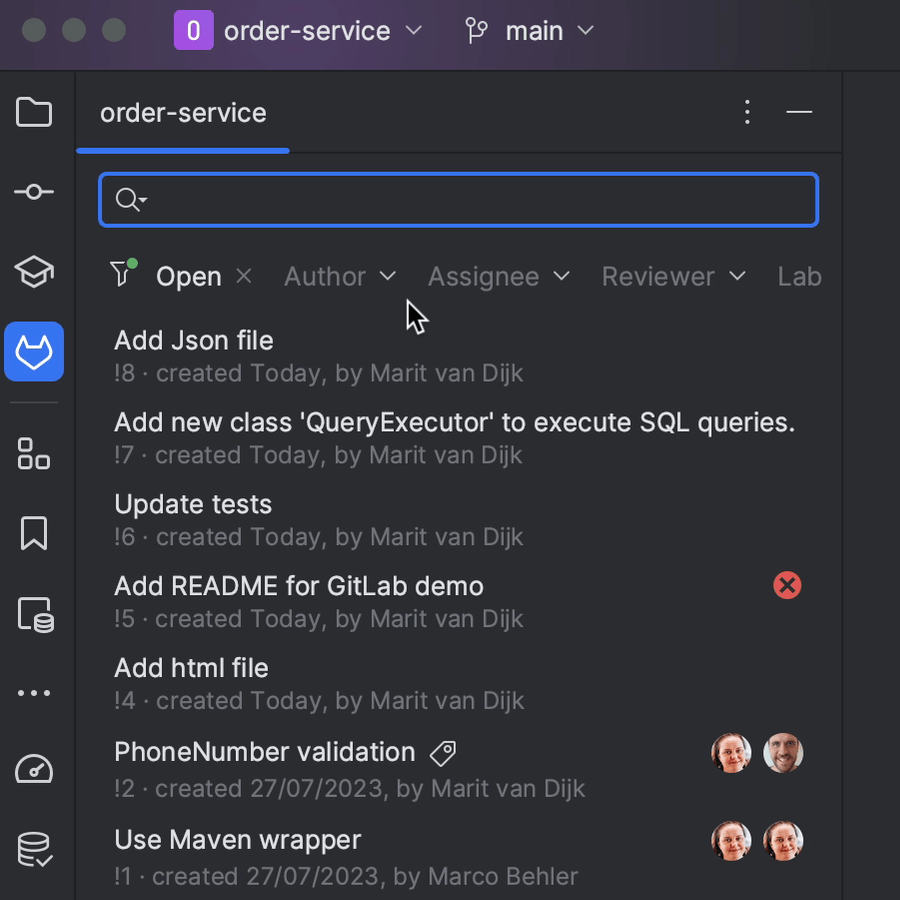The height and width of the screenshot is (900, 900).
Task: Click failed pipeline icon on 'Add README for GitLab demo'
Action: 786,585
